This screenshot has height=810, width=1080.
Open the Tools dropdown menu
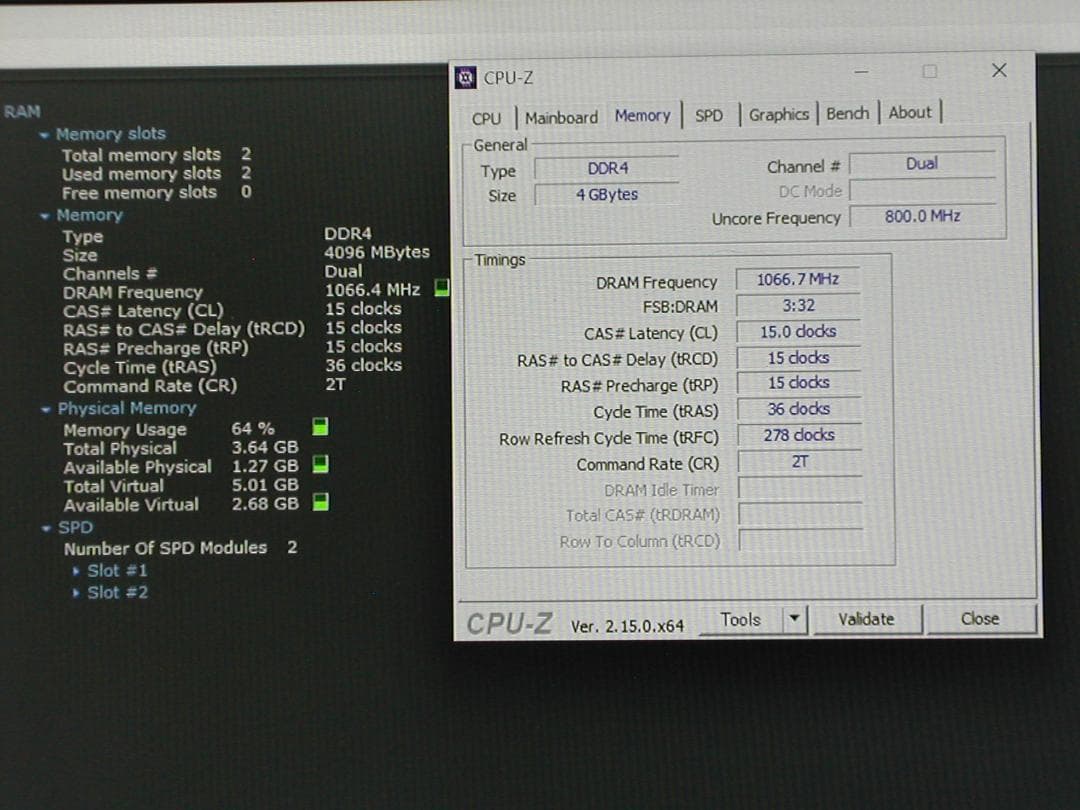797,619
